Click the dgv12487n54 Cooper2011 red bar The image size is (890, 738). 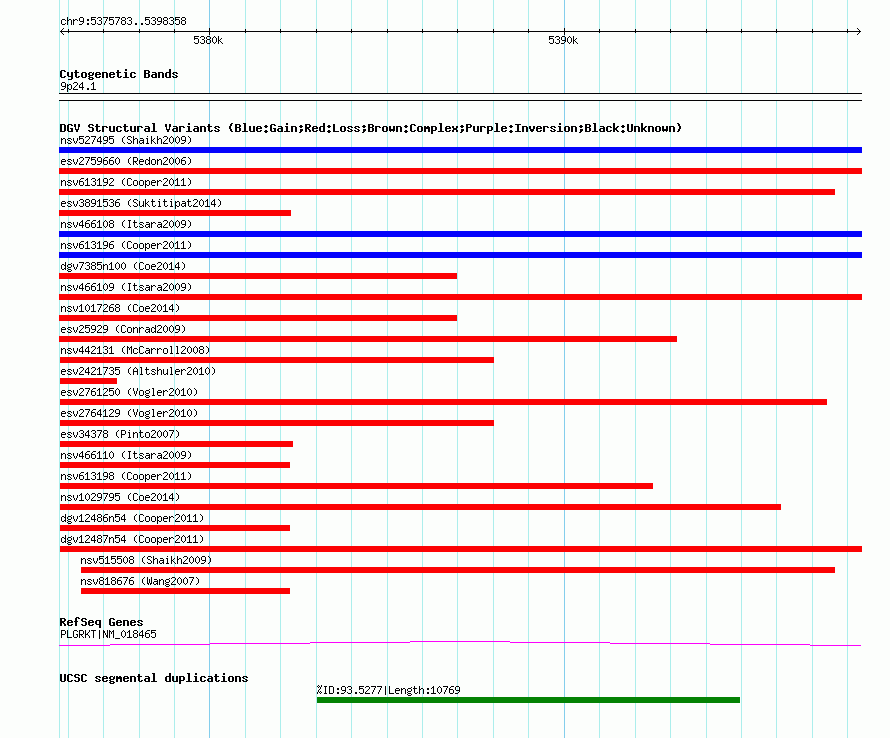pyautogui.click(x=460, y=549)
